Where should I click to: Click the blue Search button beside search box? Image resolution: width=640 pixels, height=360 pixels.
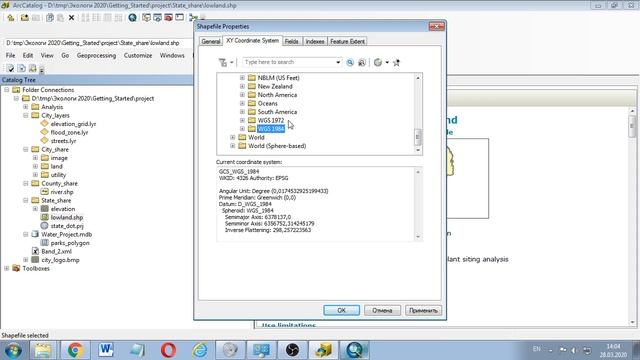[350, 62]
